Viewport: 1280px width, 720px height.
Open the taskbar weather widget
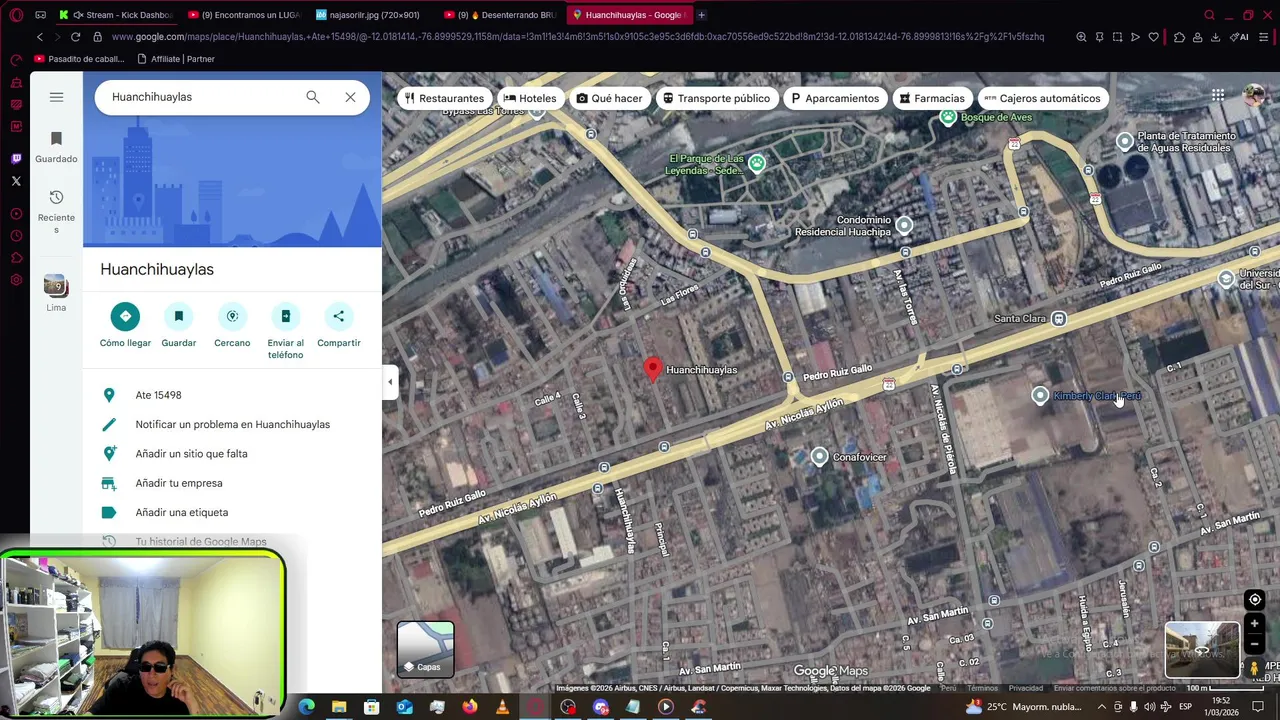pyautogui.click(x=1024, y=707)
